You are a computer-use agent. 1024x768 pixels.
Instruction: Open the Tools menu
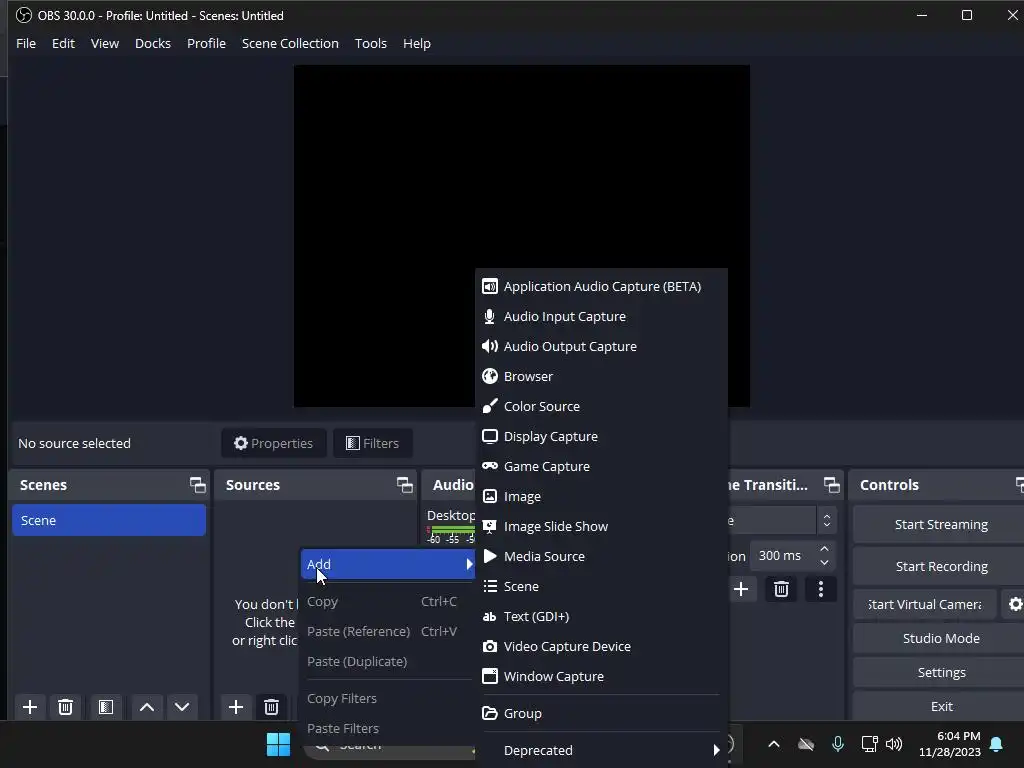click(370, 44)
